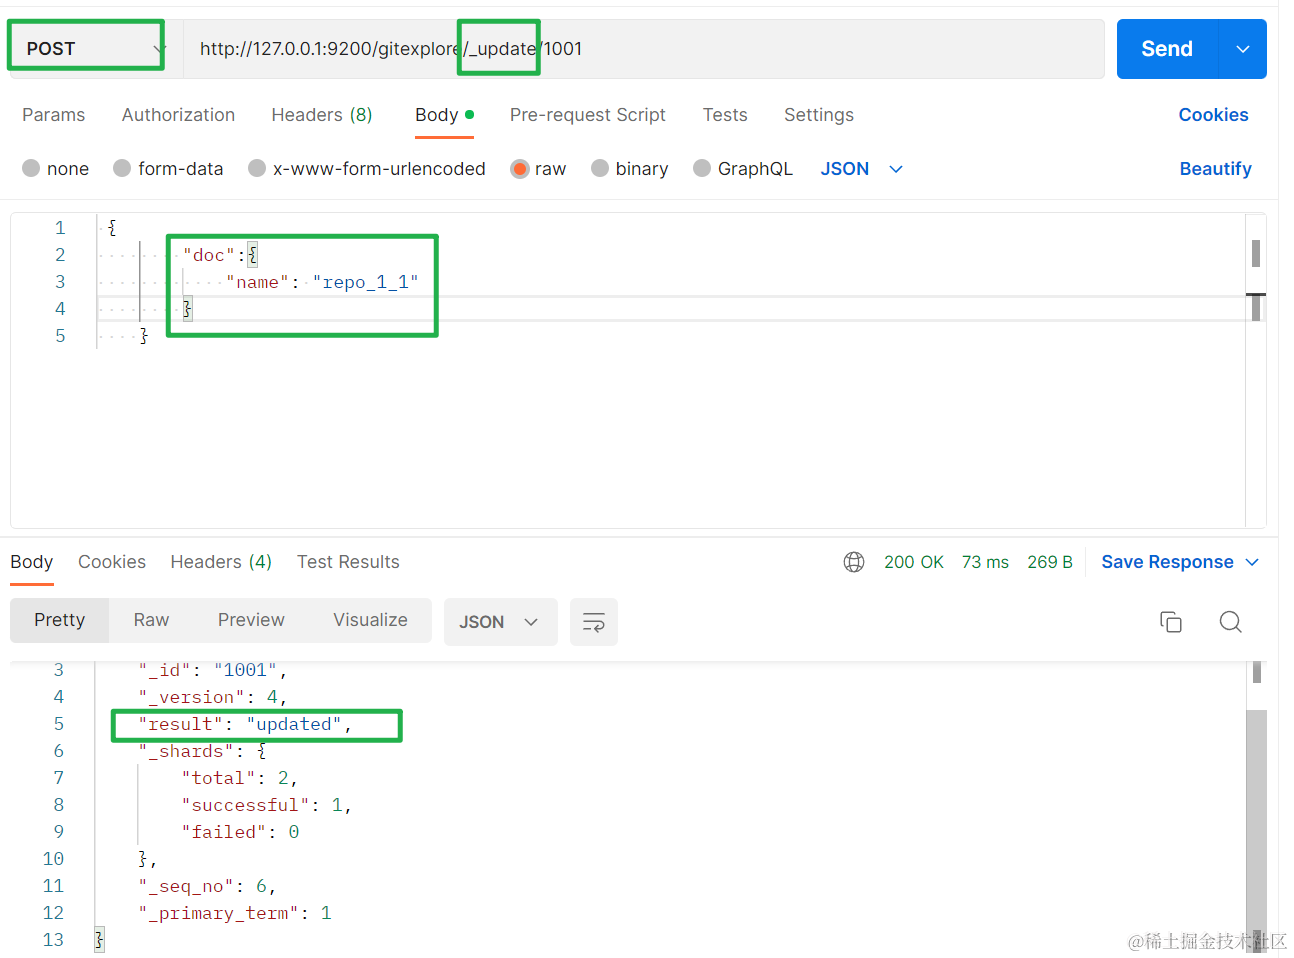Open the response format JSON dropdown
This screenshot has width=1294, height=958.
coord(500,622)
